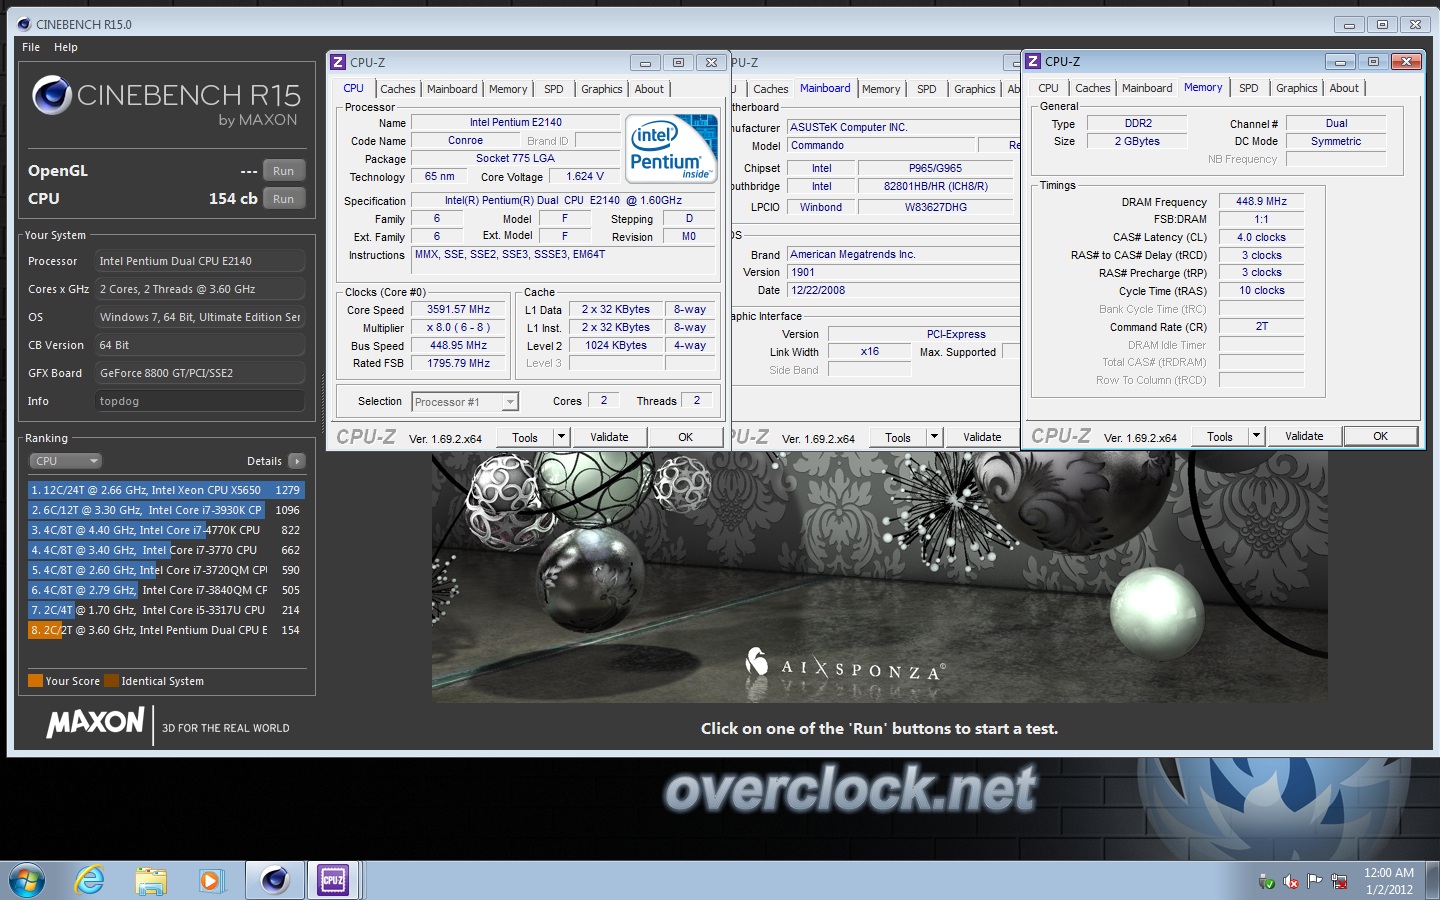Switch to Mainboard tab in left CPU-Z window
1440x900 pixels.
point(452,89)
